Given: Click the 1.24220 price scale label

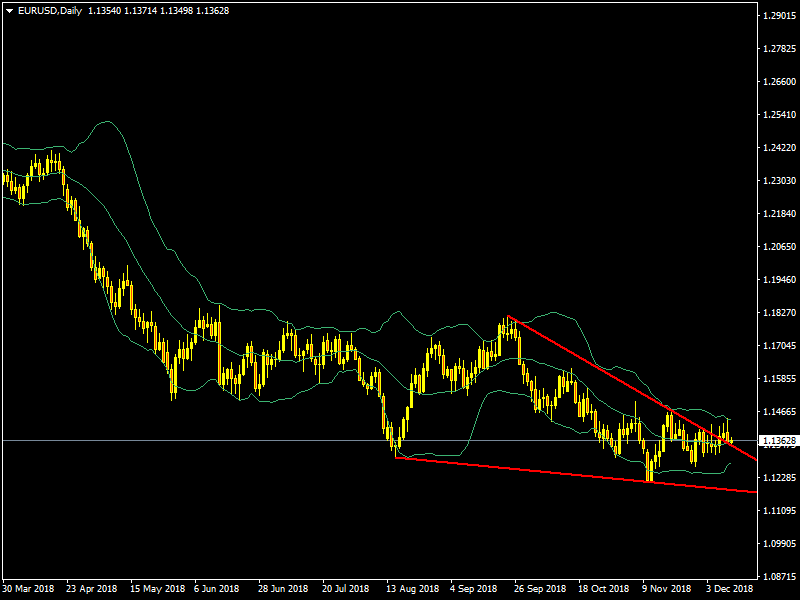Looking at the screenshot, I should (x=778, y=148).
